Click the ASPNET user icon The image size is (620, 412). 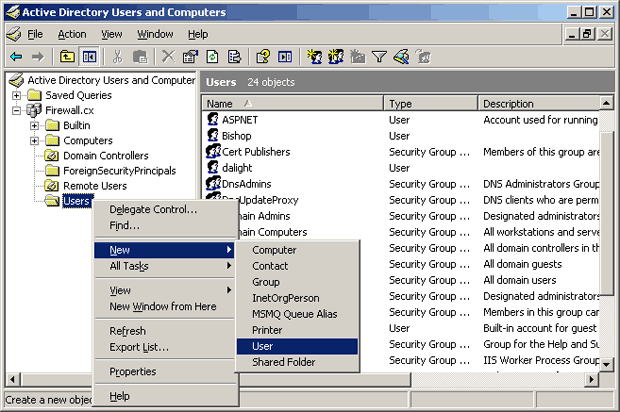pos(213,119)
